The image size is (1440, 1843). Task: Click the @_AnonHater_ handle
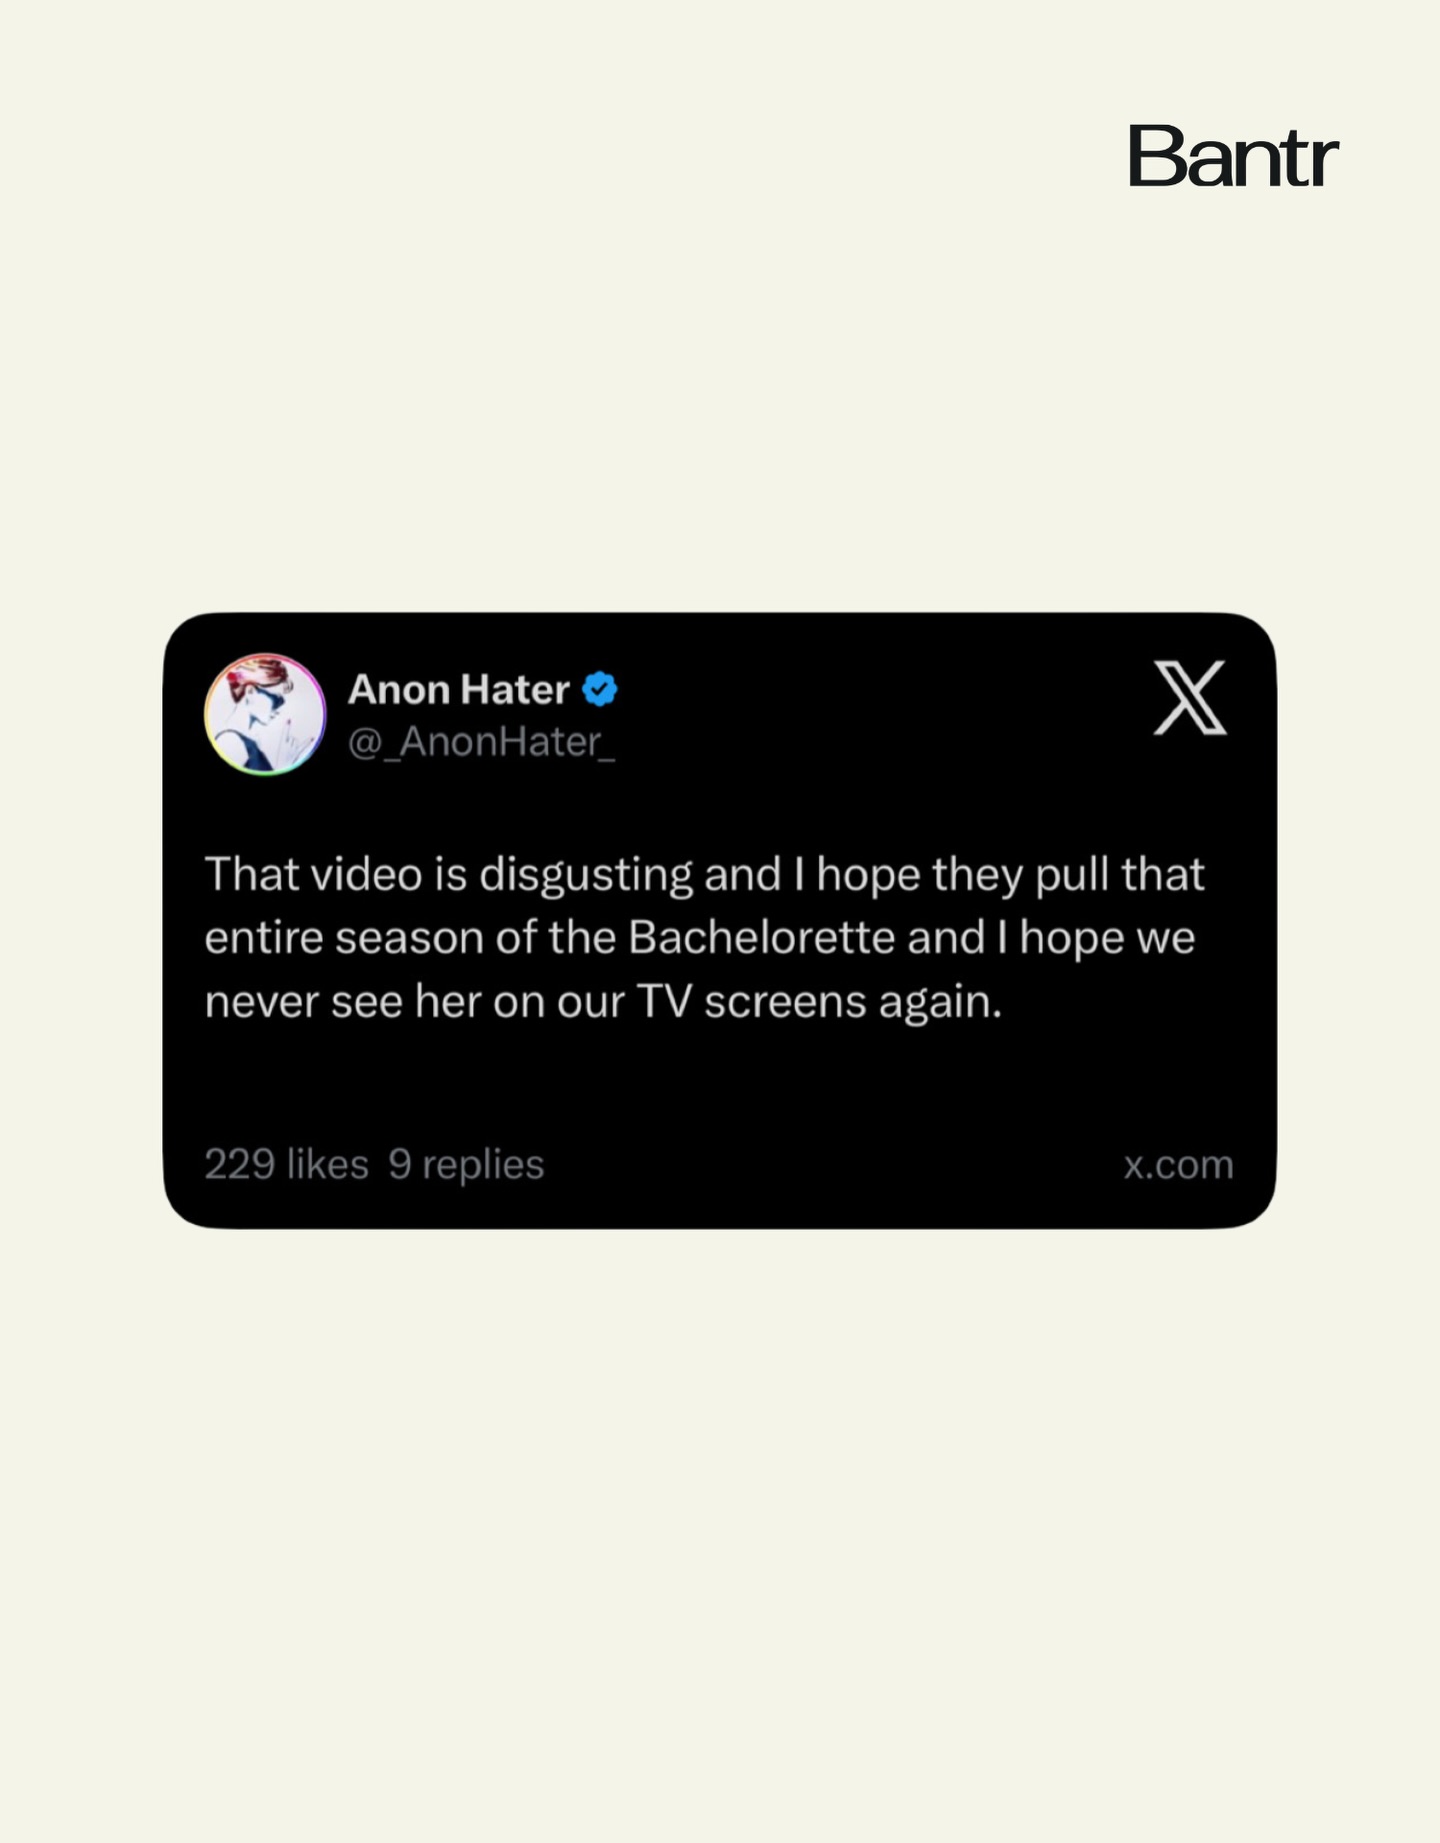(x=481, y=742)
